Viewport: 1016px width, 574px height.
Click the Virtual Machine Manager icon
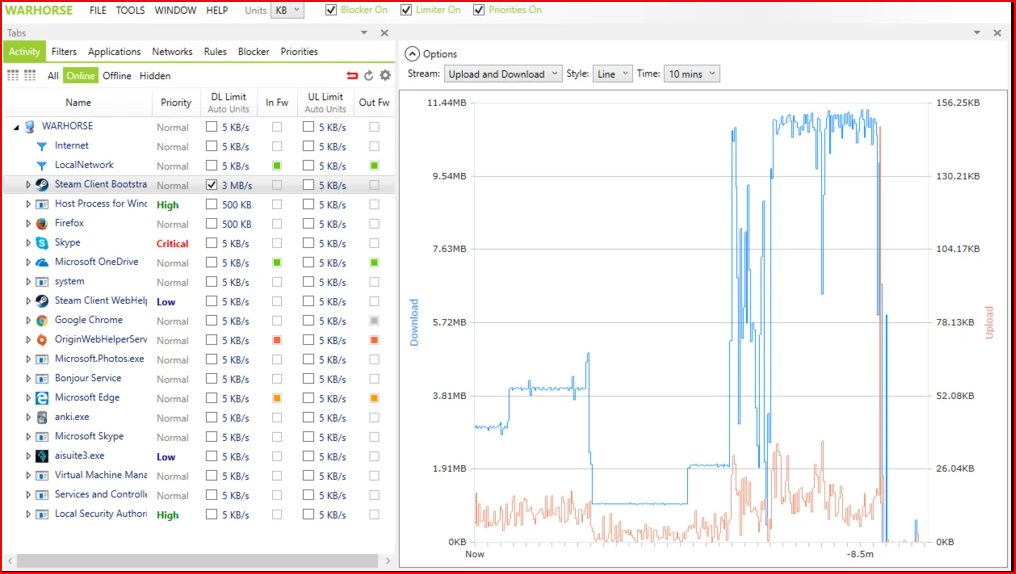[42, 476]
